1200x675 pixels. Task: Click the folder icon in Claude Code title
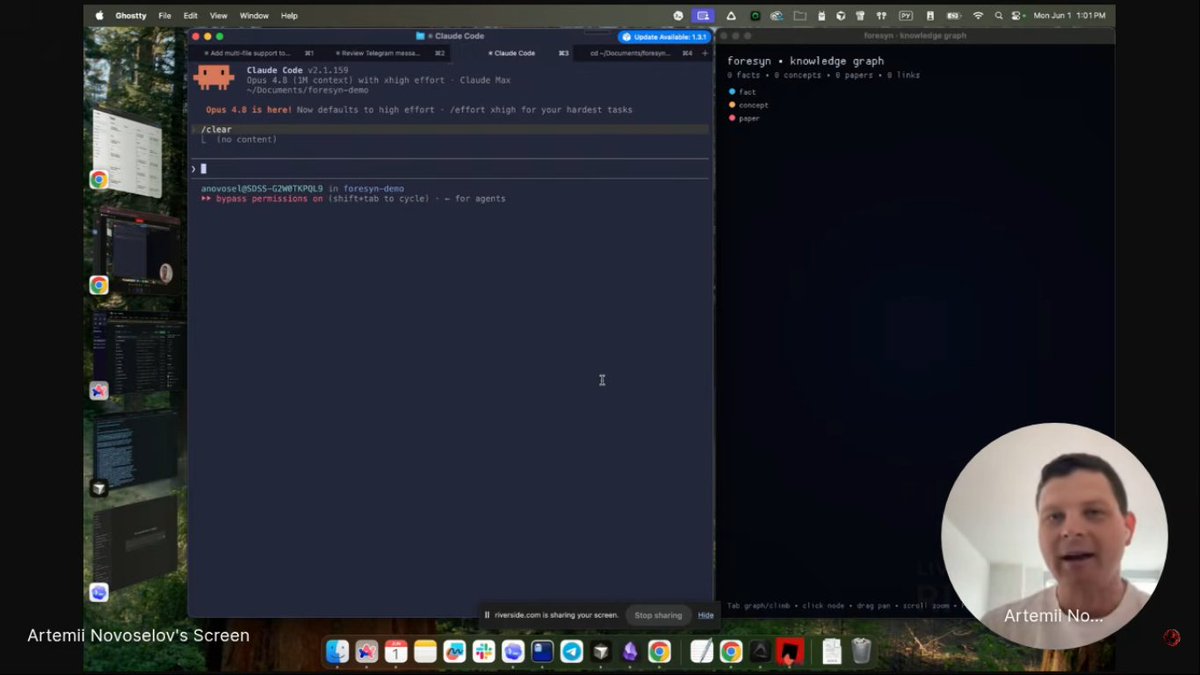(421, 36)
